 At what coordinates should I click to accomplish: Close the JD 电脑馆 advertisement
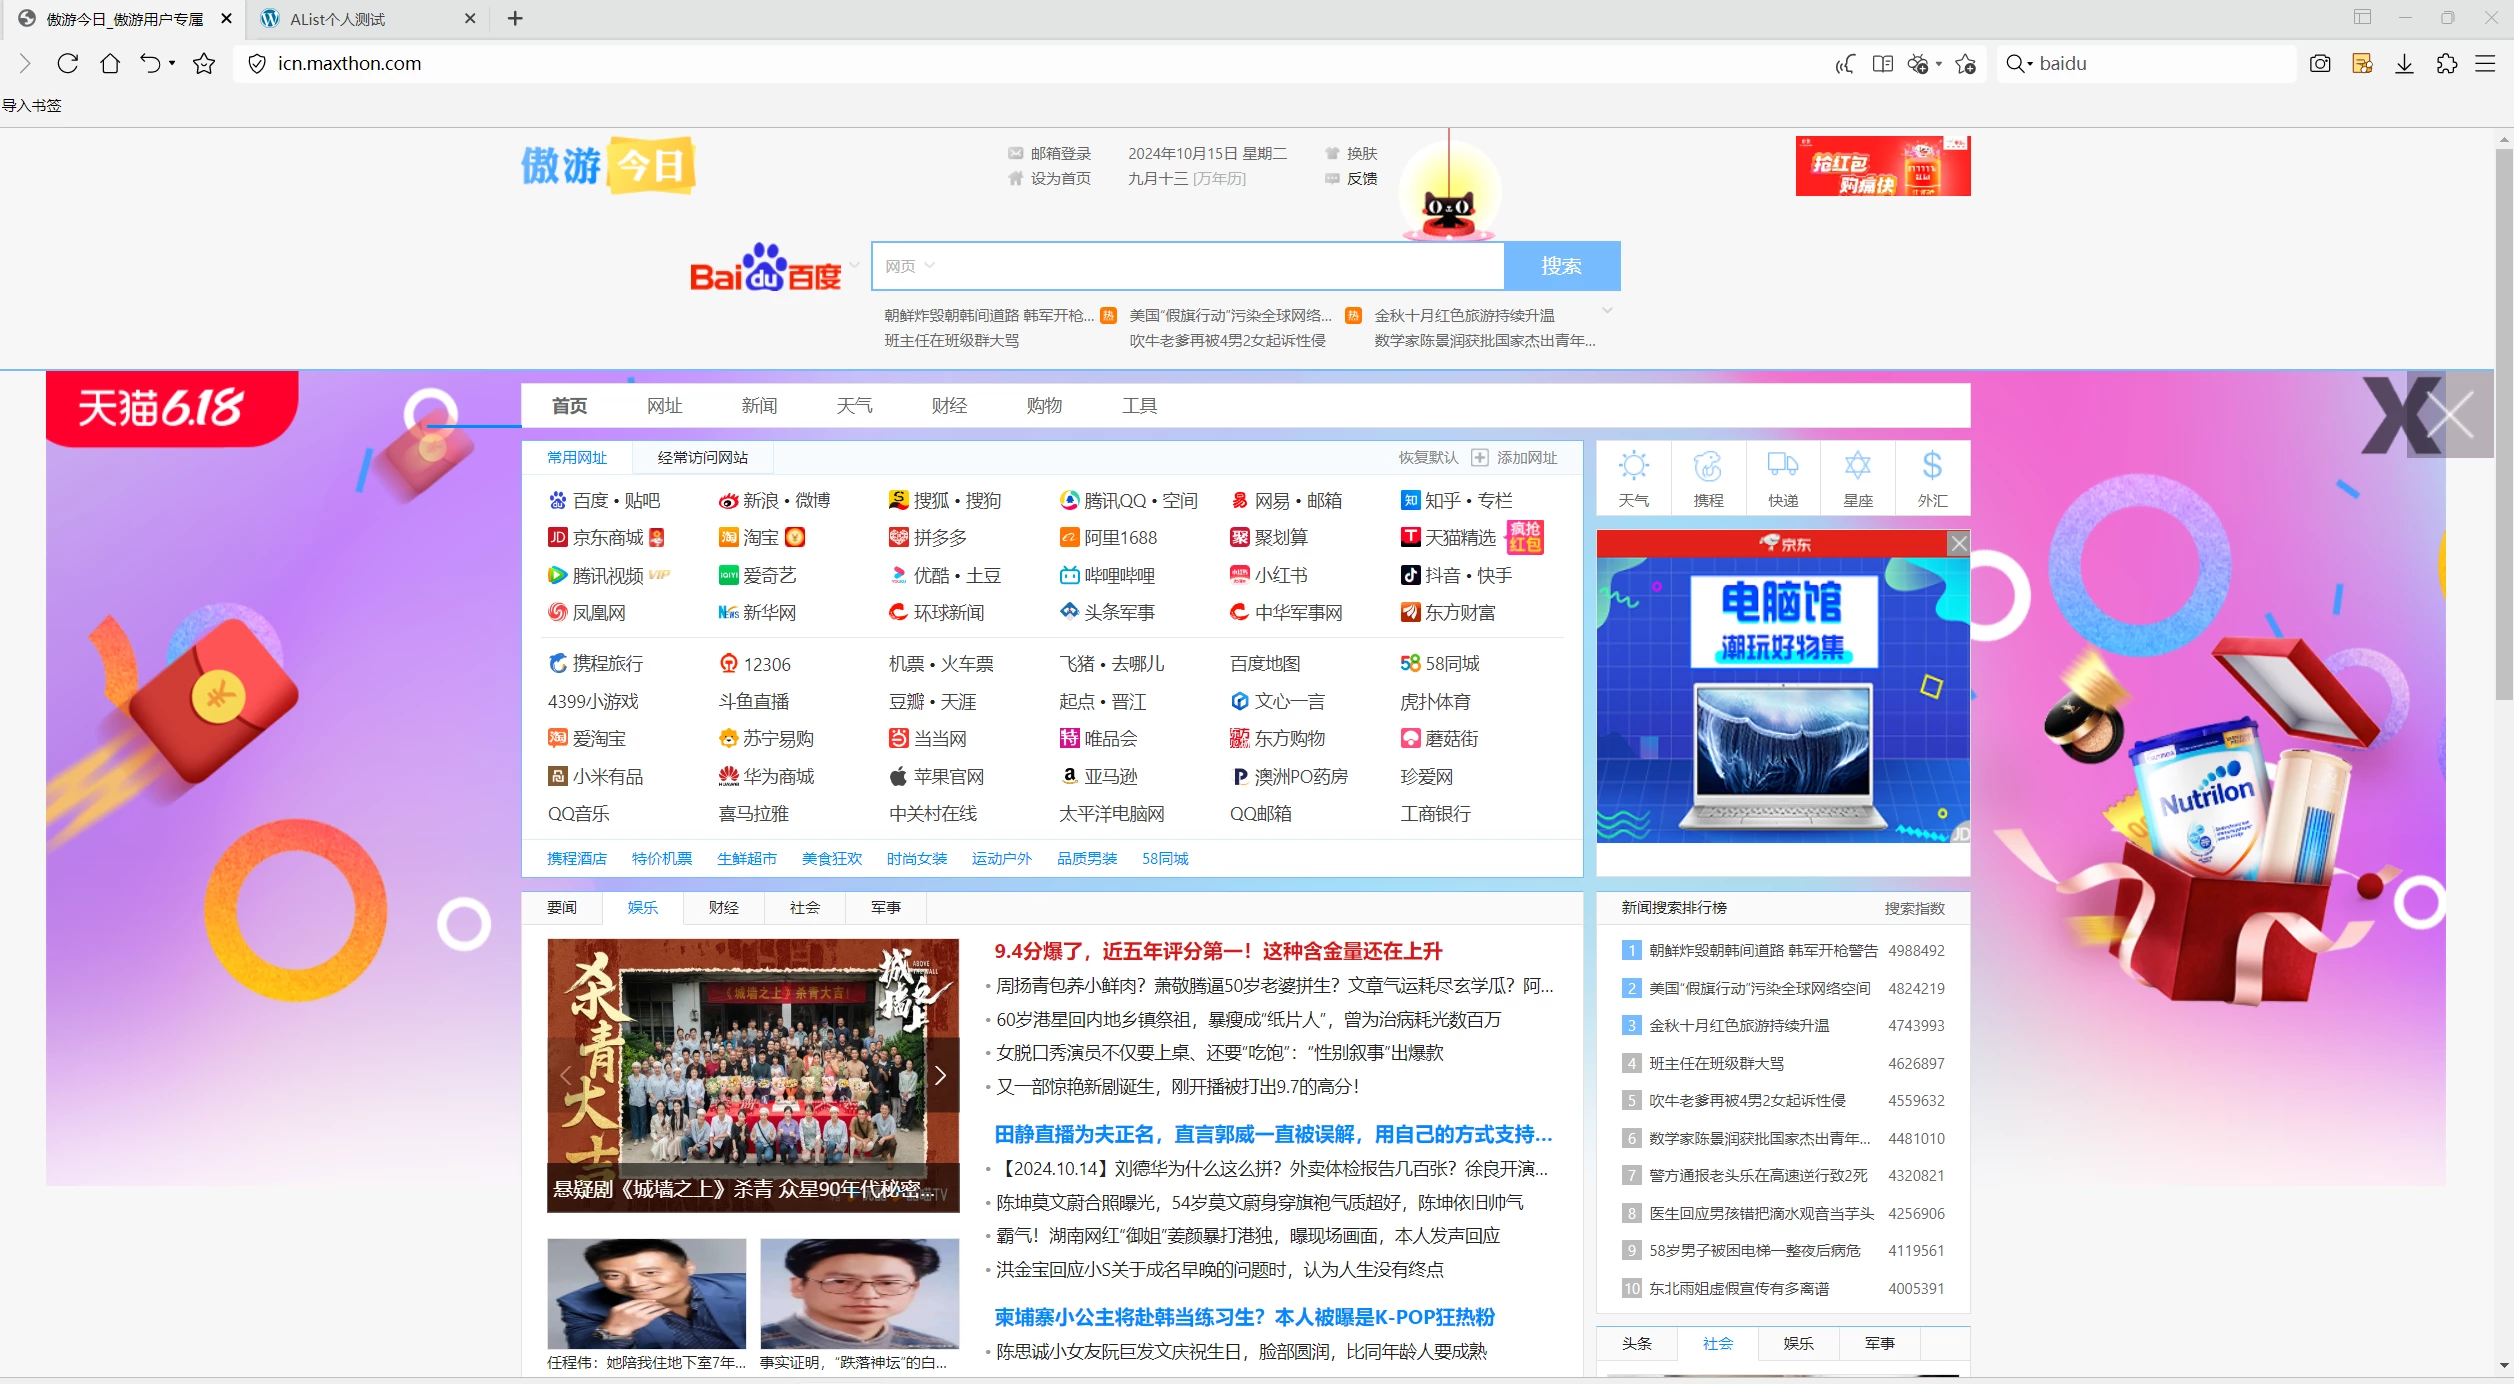tap(1958, 543)
